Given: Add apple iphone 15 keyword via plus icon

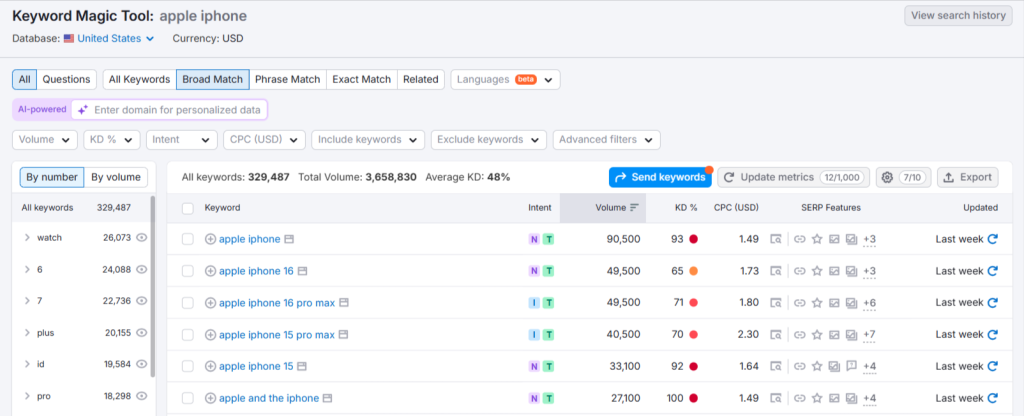Looking at the screenshot, I should pos(210,366).
